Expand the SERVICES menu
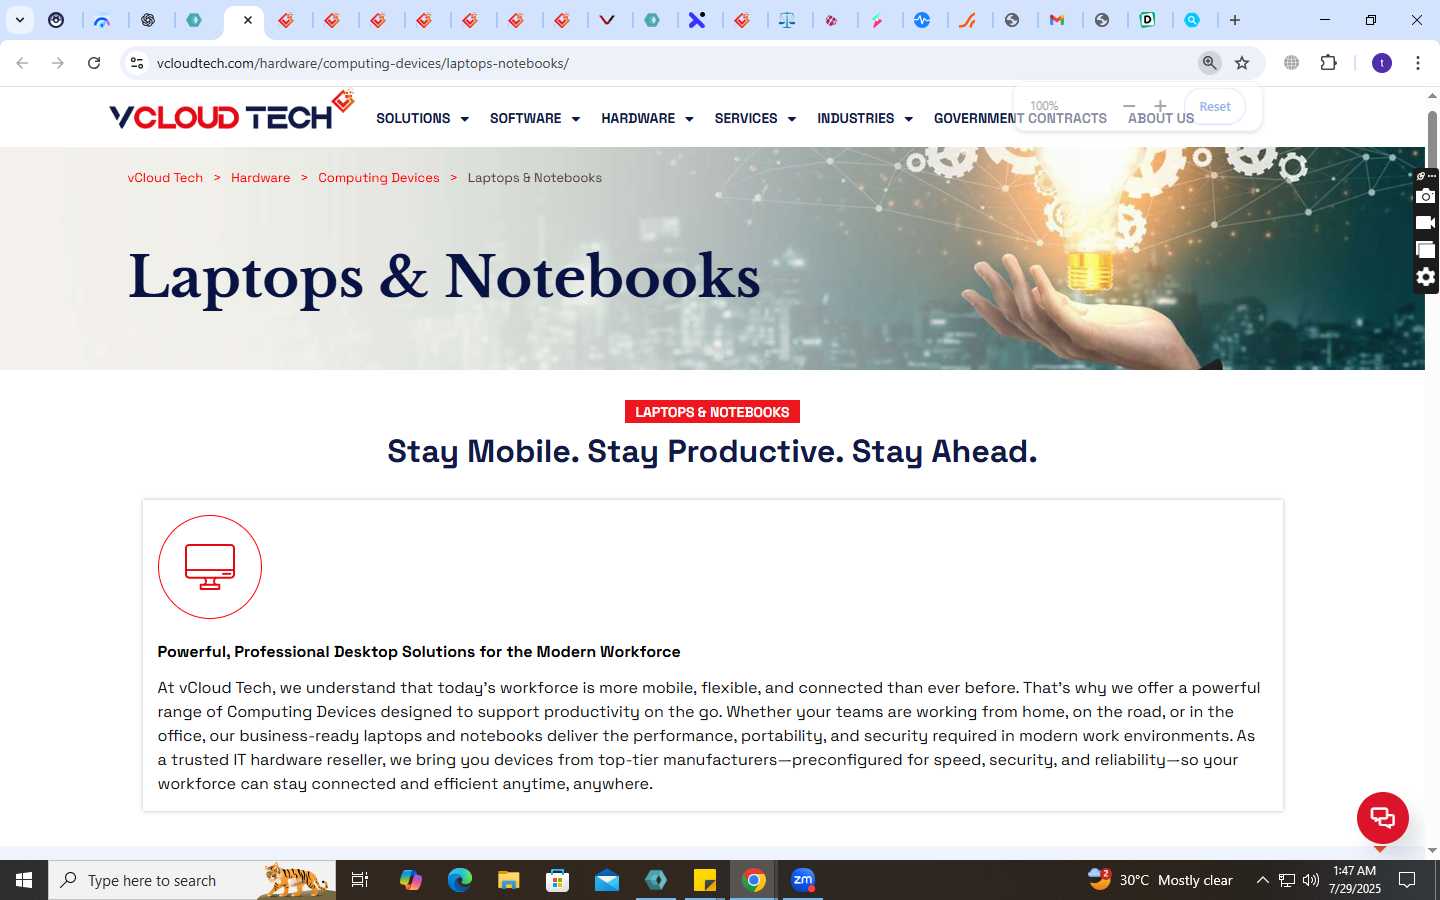The height and width of the screenshot is (900, 1440). click(755, 118)
